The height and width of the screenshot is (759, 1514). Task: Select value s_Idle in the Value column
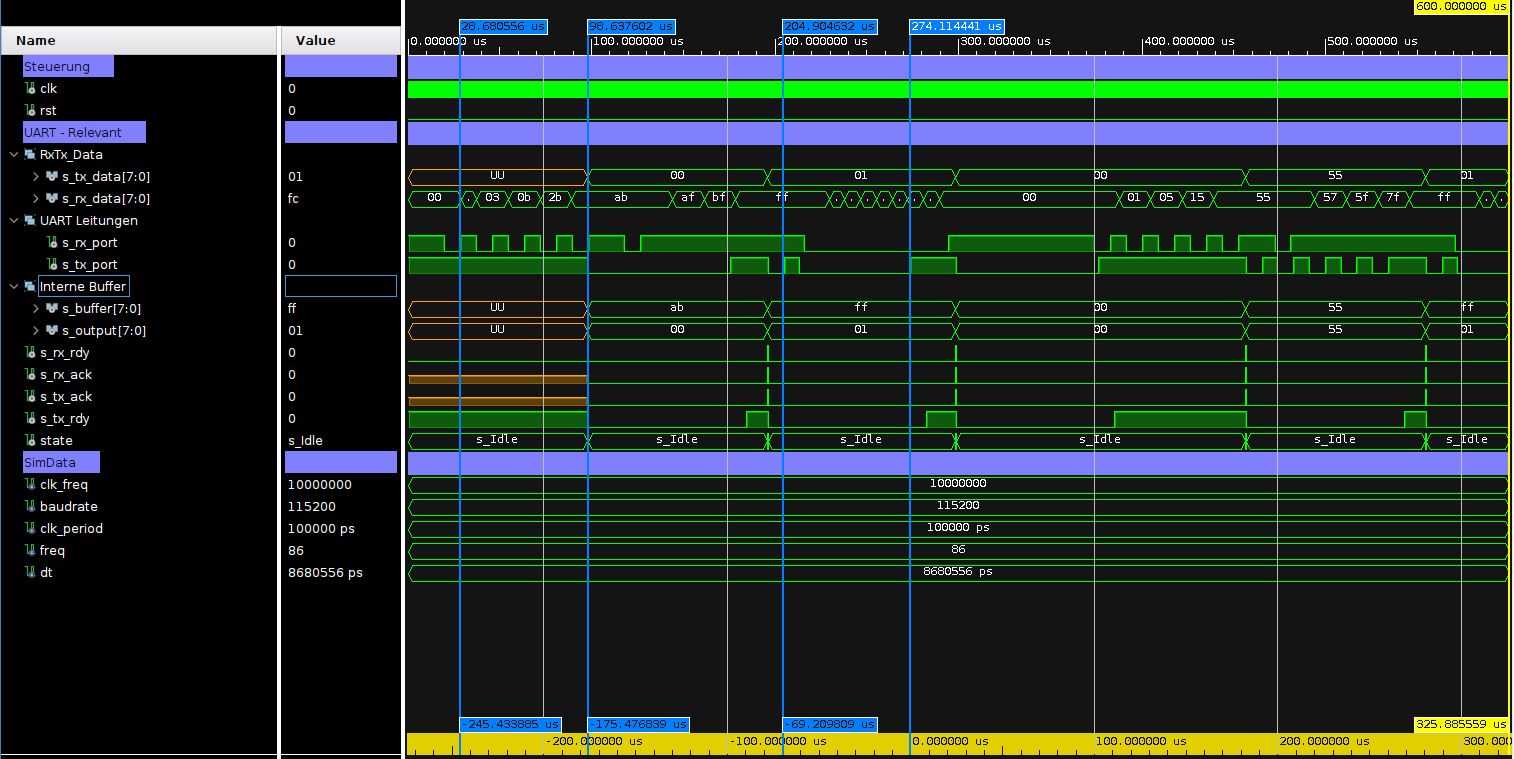(x=305, y=441)
